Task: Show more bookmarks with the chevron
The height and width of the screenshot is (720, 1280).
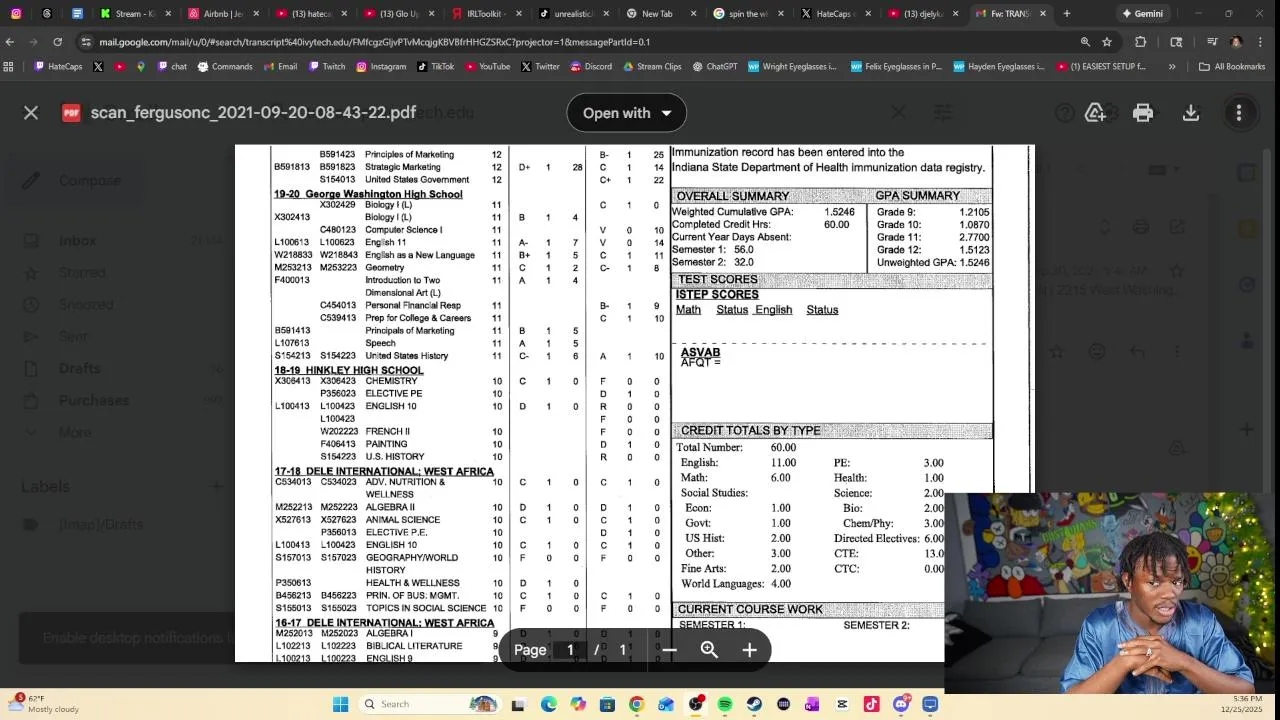Action: click(x=1172, y=67)
